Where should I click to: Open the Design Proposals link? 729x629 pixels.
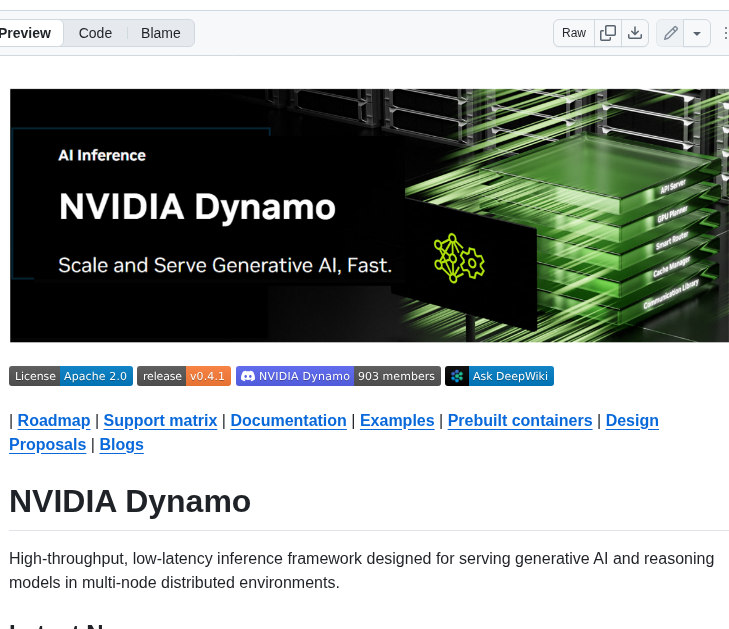coord(632,420)
